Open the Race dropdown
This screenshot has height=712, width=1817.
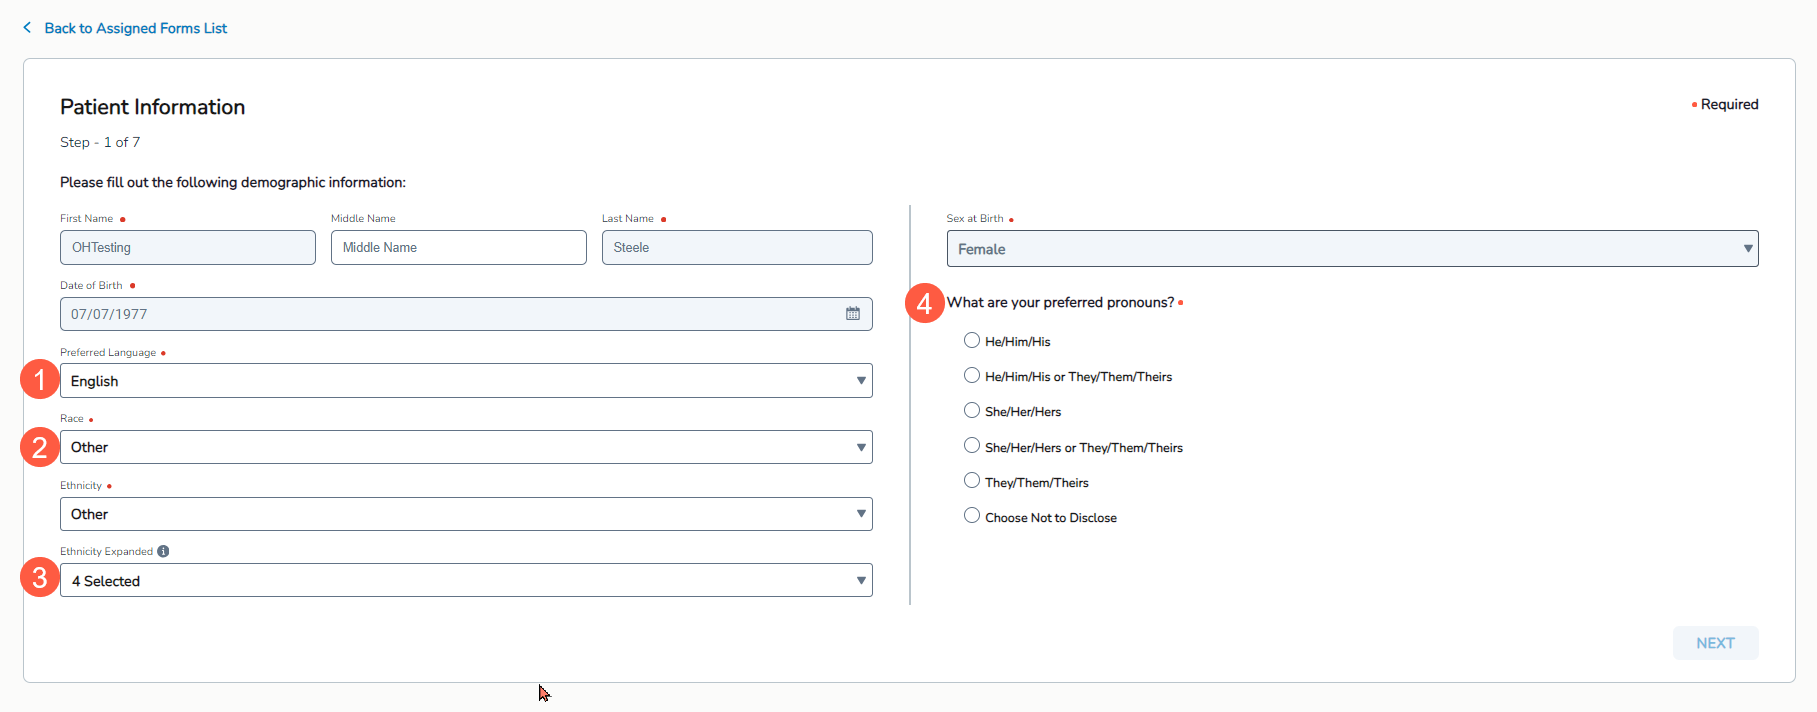tap(465, 447)
